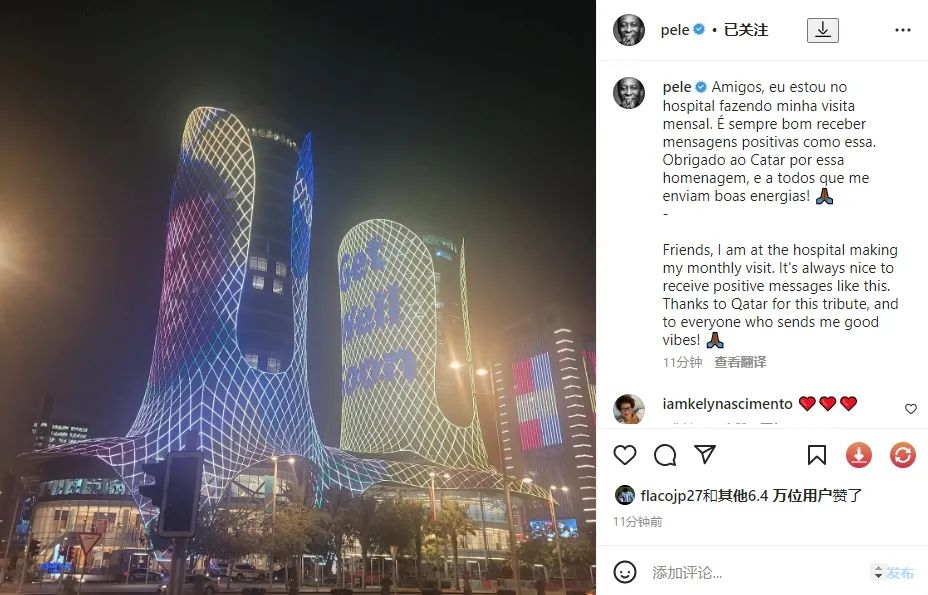Click the red download circle icon
This screenshot has height=595, width=928.
859,455
